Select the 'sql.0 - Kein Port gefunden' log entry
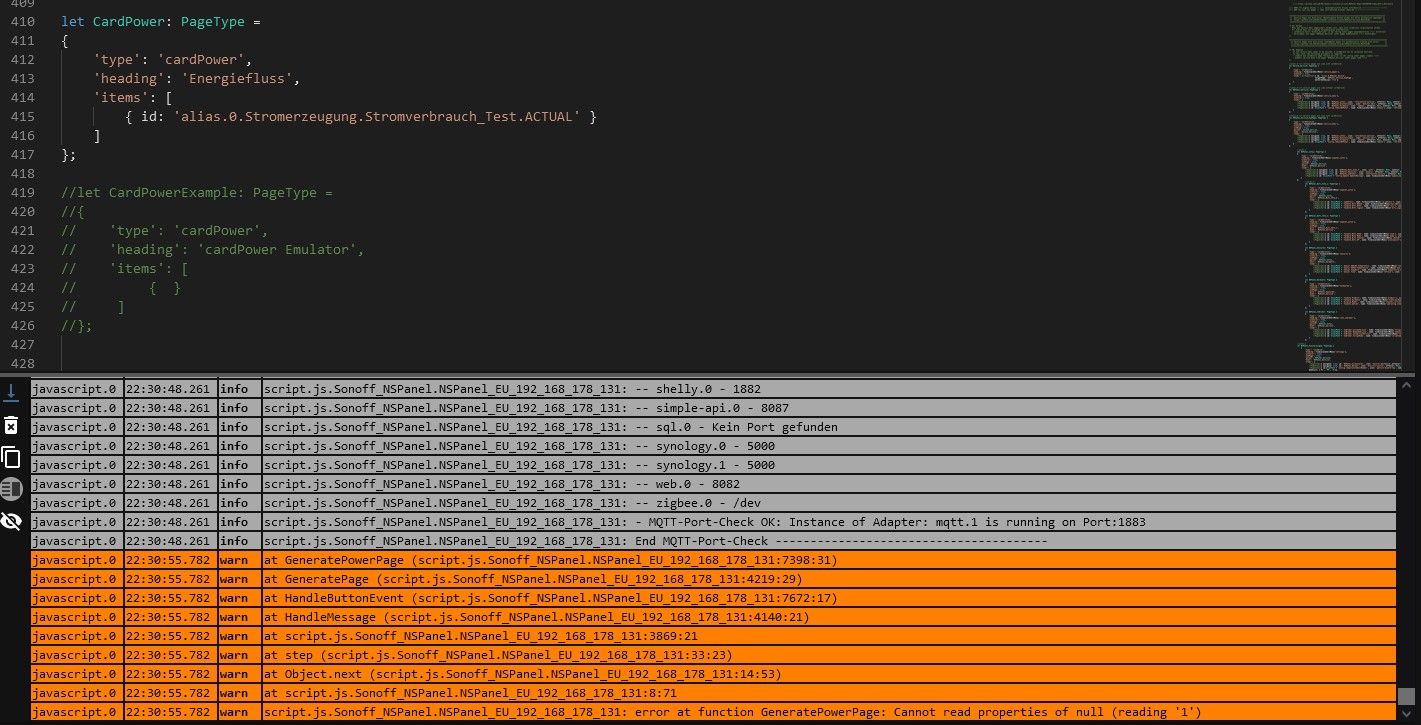The image size is (1421, 725). 713,426
